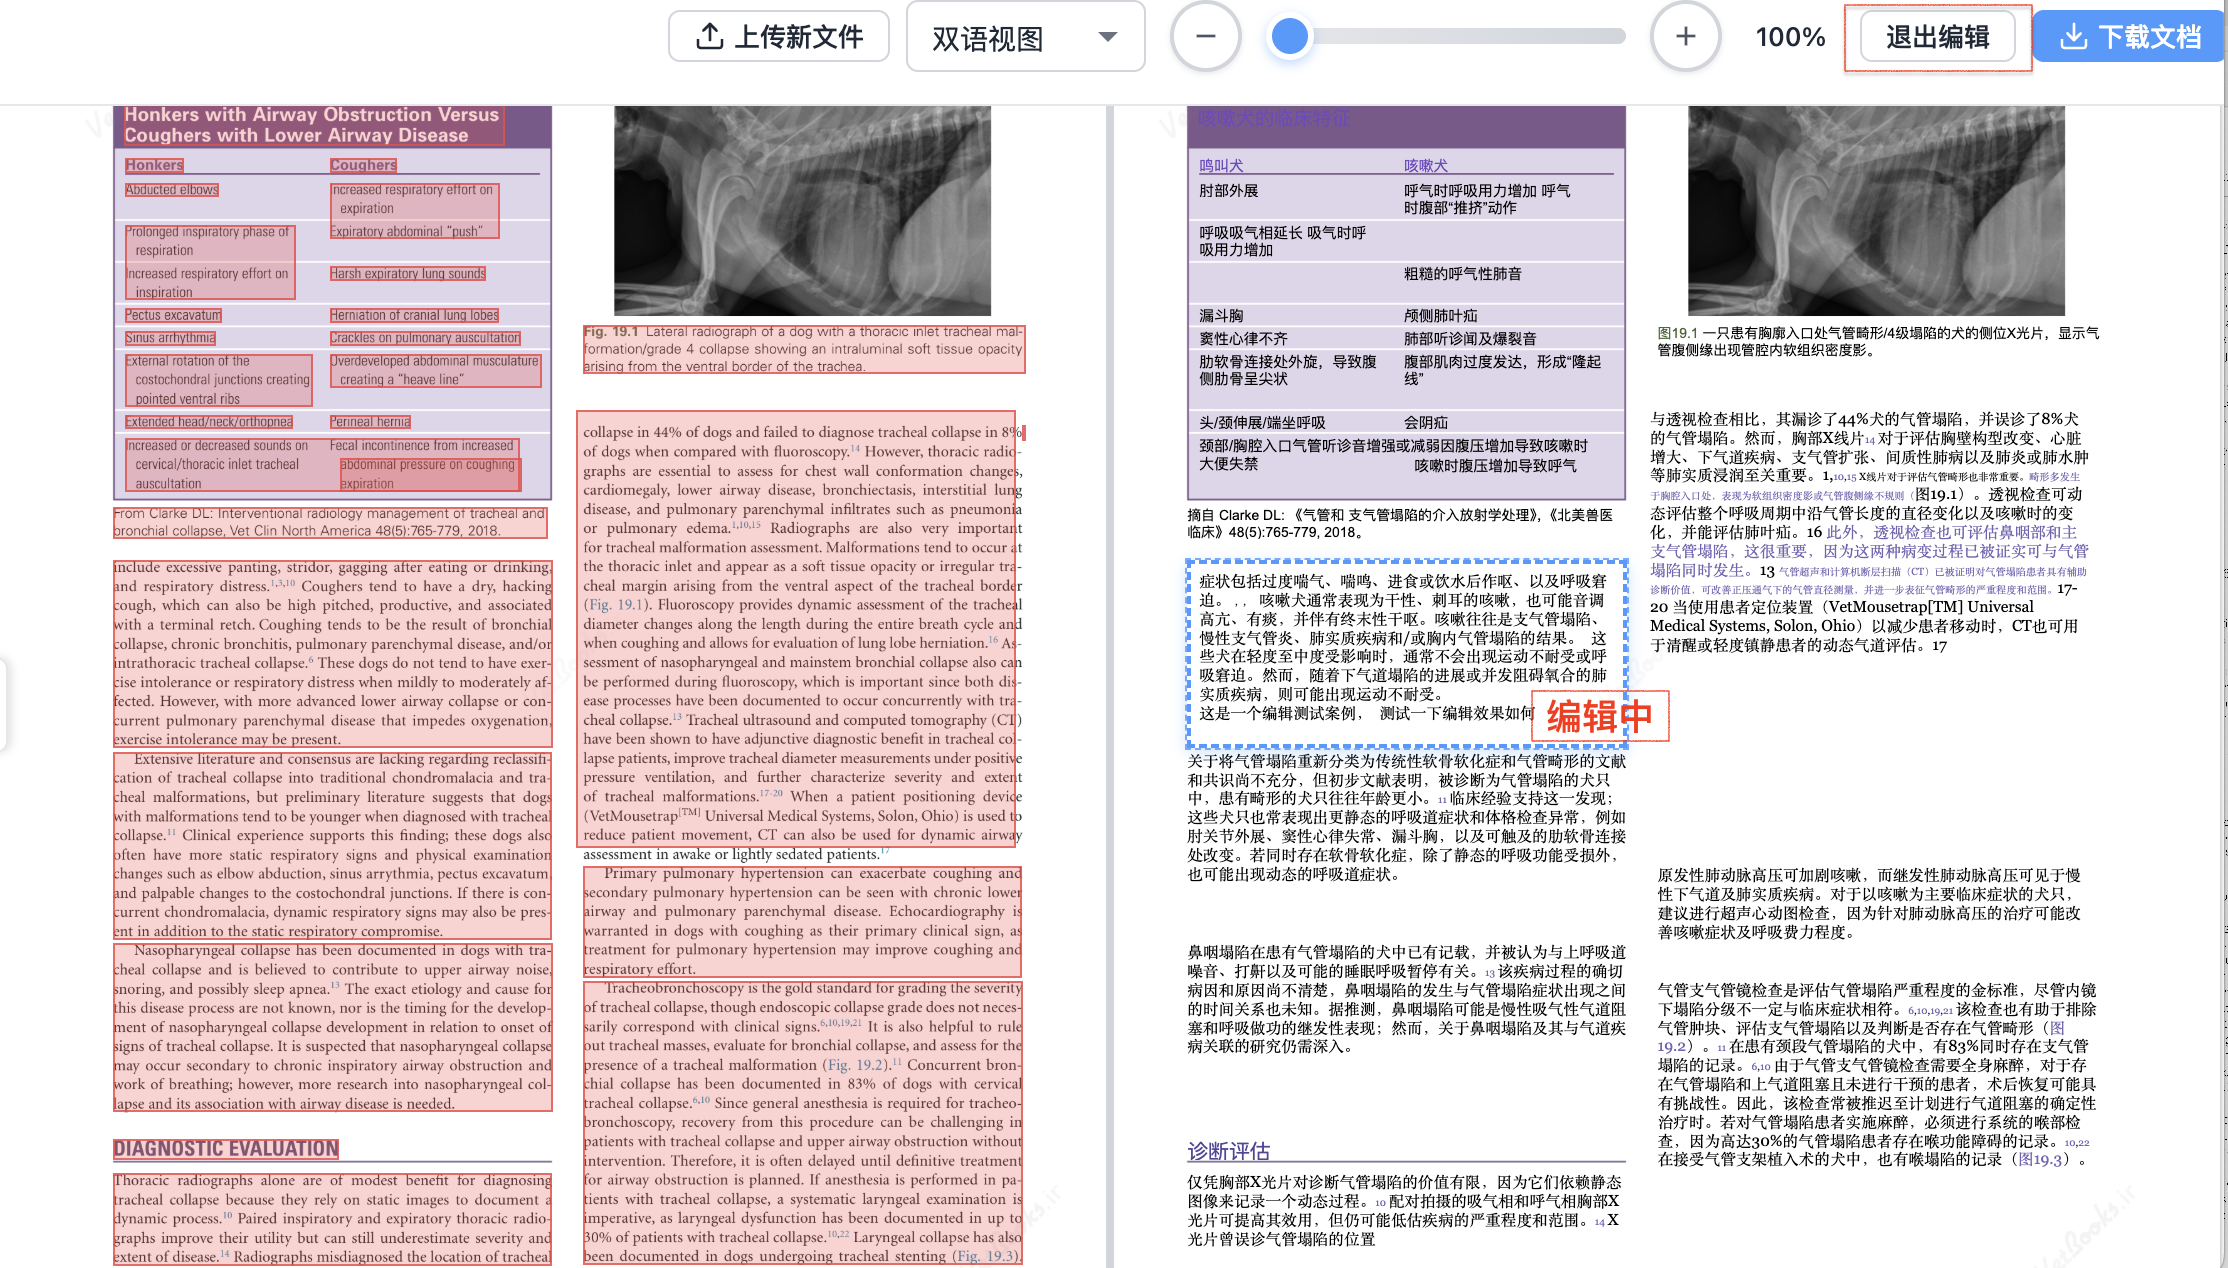The width and height of the screenshot is (2228, 1268).
Task: Select the 'DIAGNOSTIC EVALUATION' heading
Action: [226, 1149]
